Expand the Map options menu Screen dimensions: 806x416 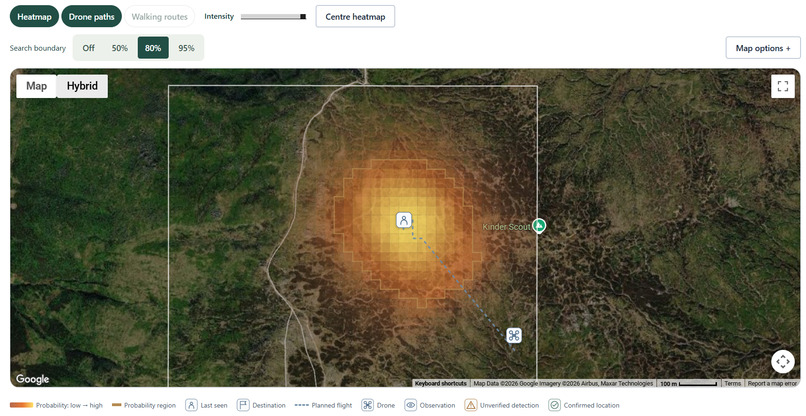(x=763, y=48)
